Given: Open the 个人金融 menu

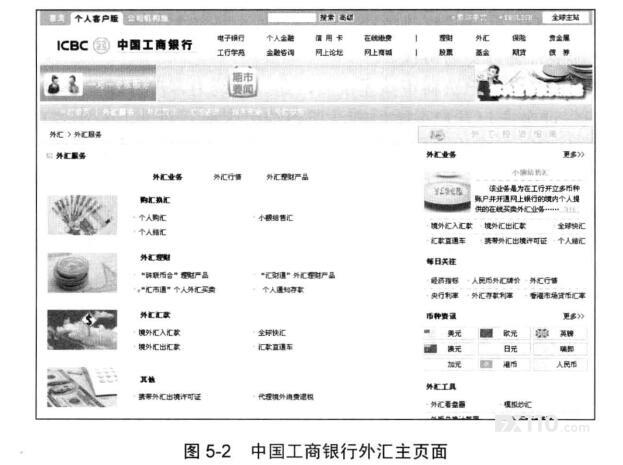Looking at the screenshot, I should [x=280, y=38].
